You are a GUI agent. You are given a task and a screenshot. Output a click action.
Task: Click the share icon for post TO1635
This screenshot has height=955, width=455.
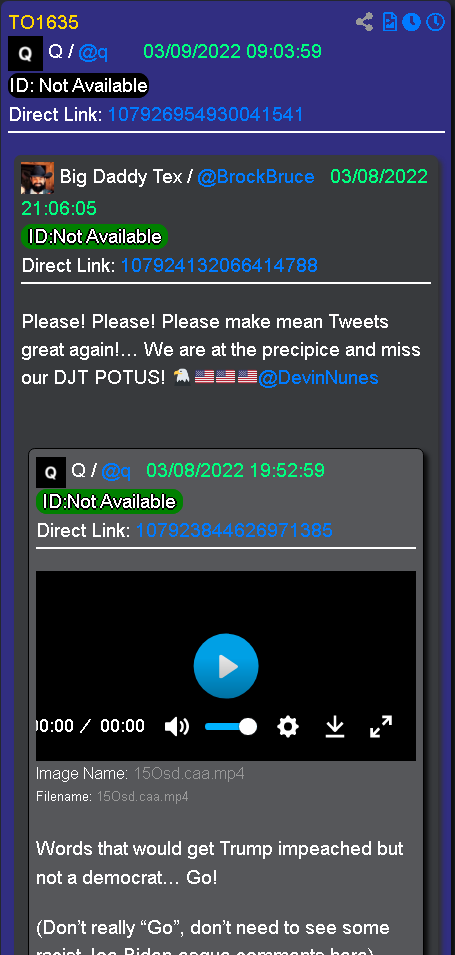tap(364, 23)
